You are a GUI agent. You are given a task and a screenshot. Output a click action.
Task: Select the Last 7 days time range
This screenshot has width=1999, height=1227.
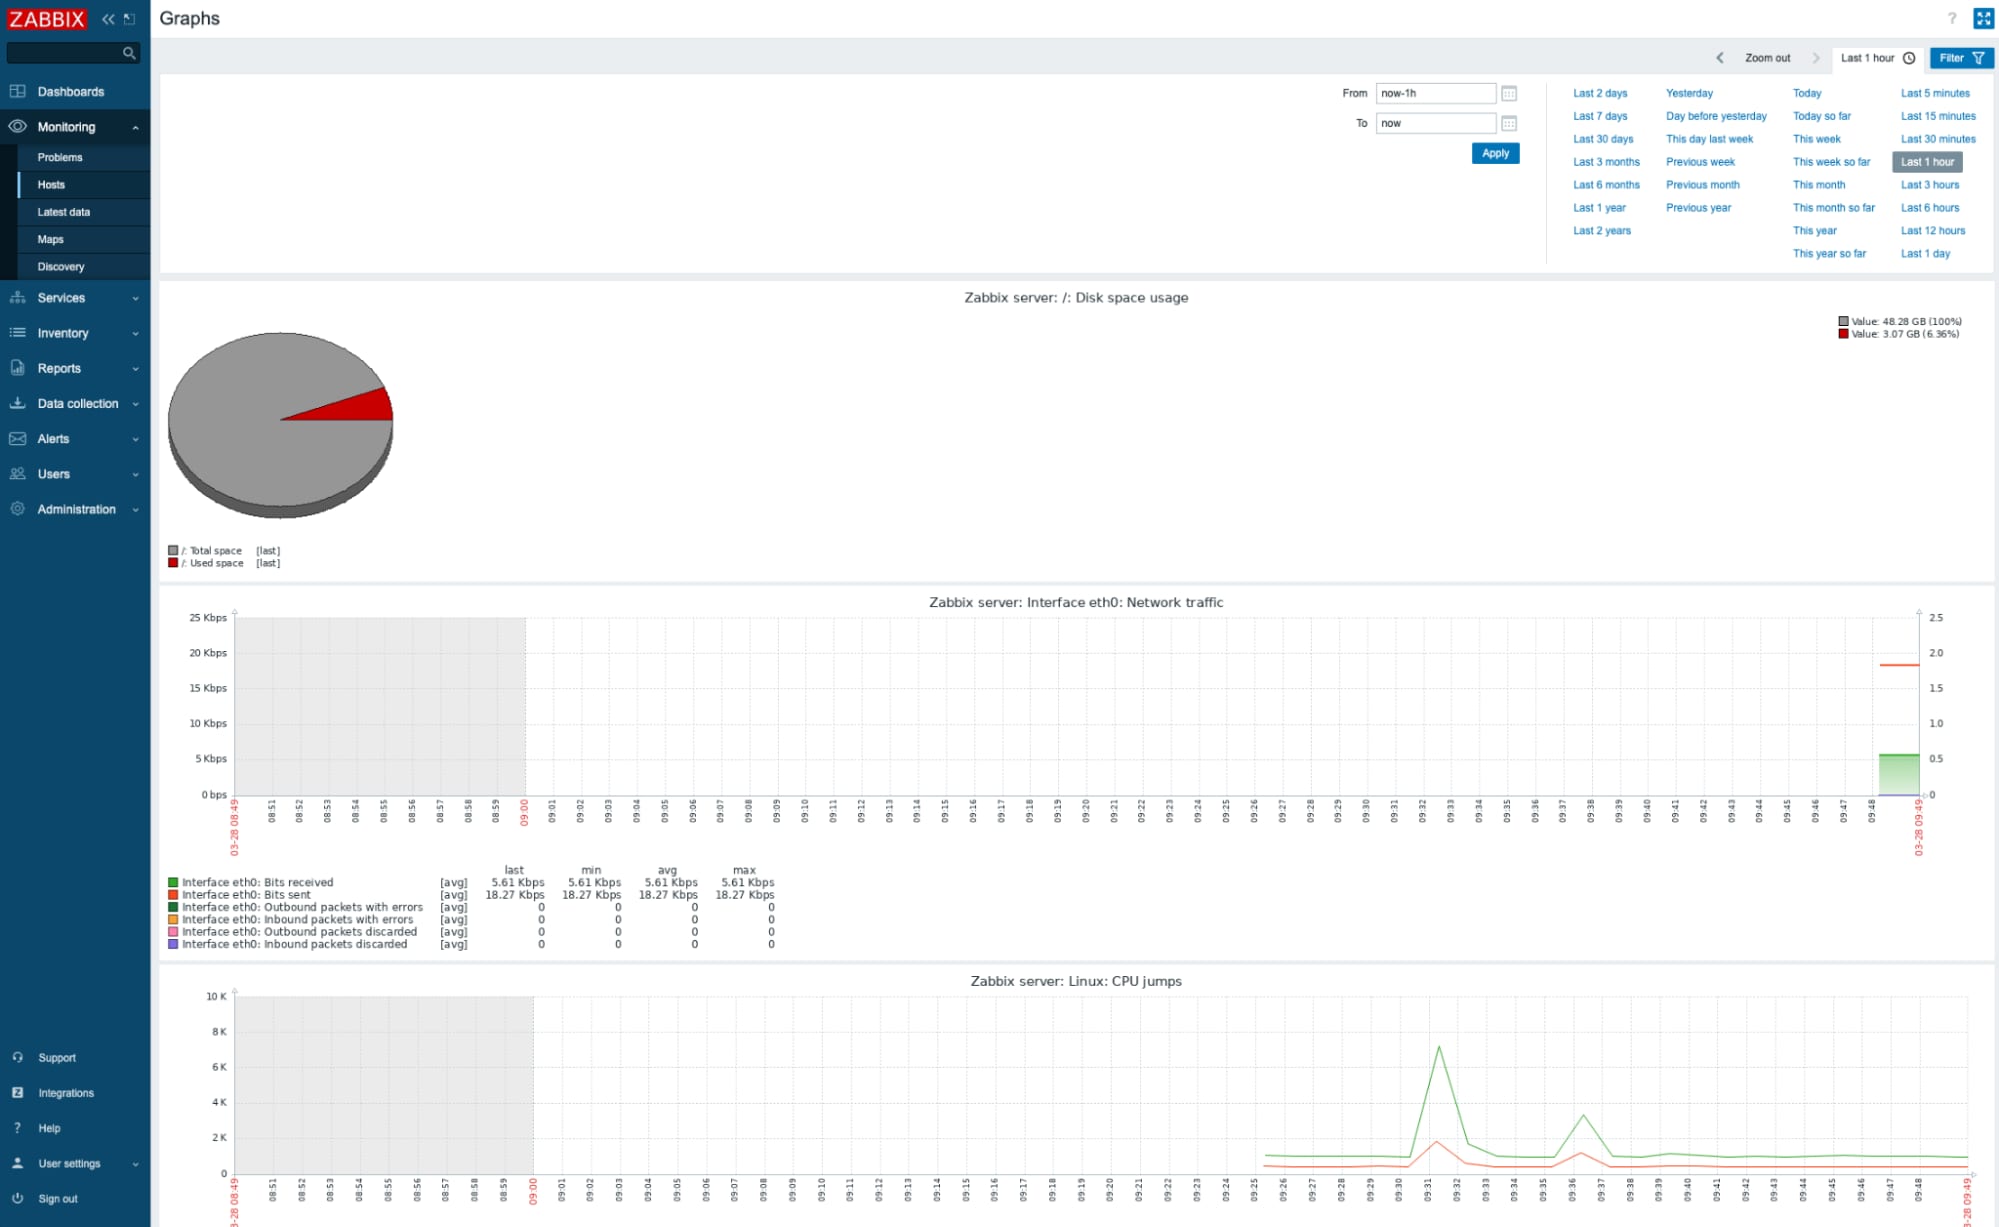(1599, 116)
